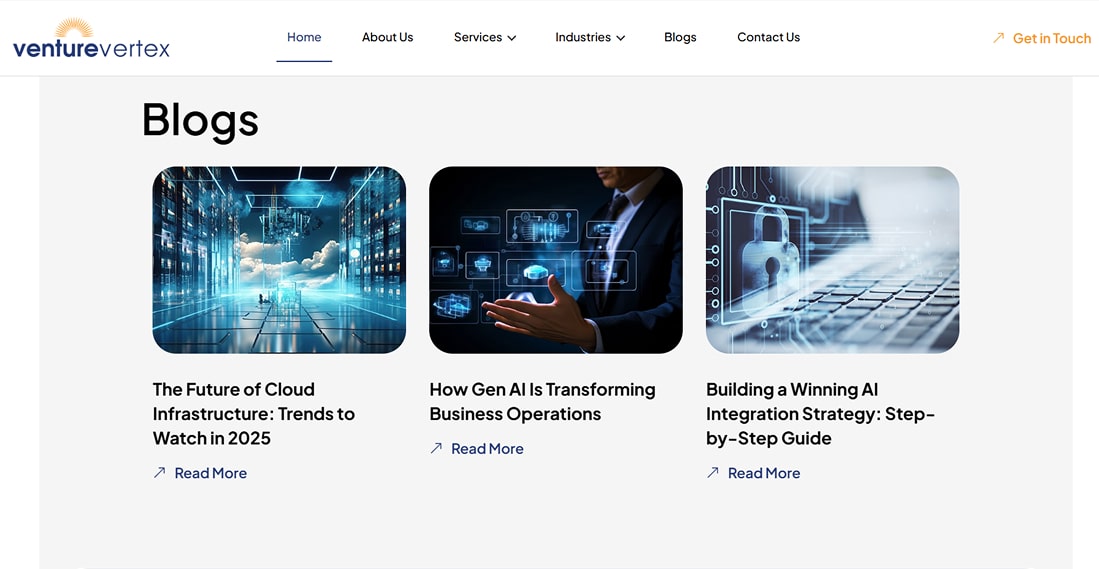Open 'The Future of Cloud Infrastructure' title
This screenshot has width=1099, height=569.
[x=253, y=414]
